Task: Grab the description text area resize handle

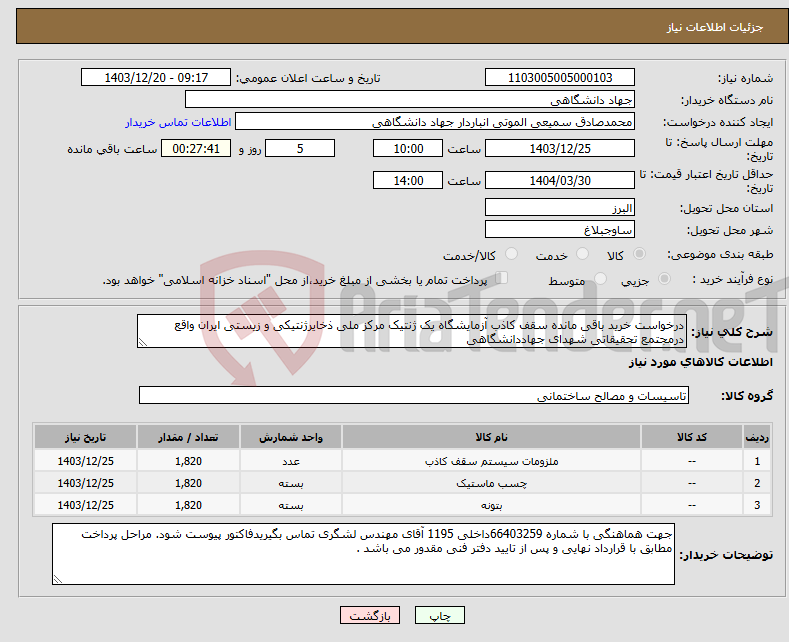Action: (142, 343)
